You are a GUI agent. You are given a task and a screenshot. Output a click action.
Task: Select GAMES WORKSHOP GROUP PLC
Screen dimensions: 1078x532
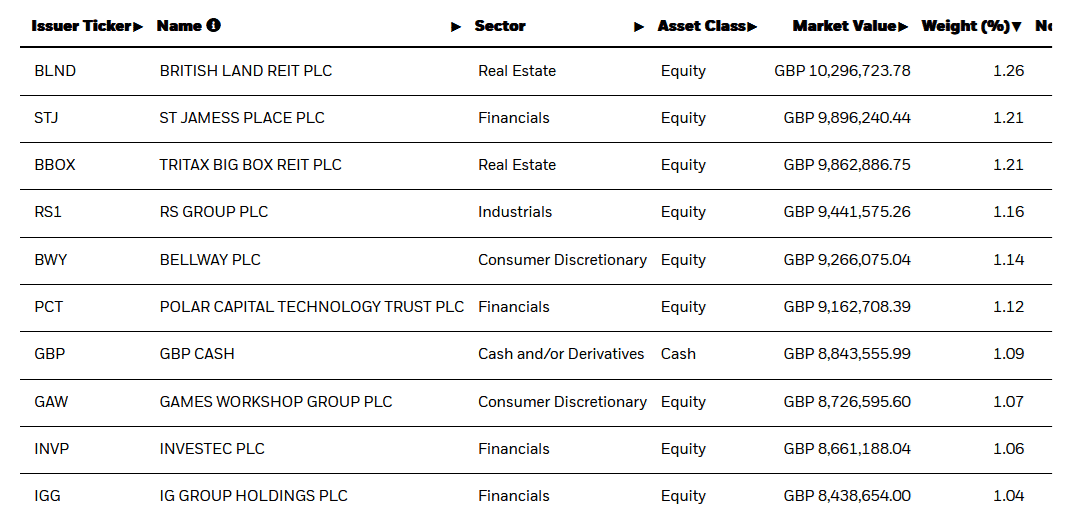pos(276,402)
